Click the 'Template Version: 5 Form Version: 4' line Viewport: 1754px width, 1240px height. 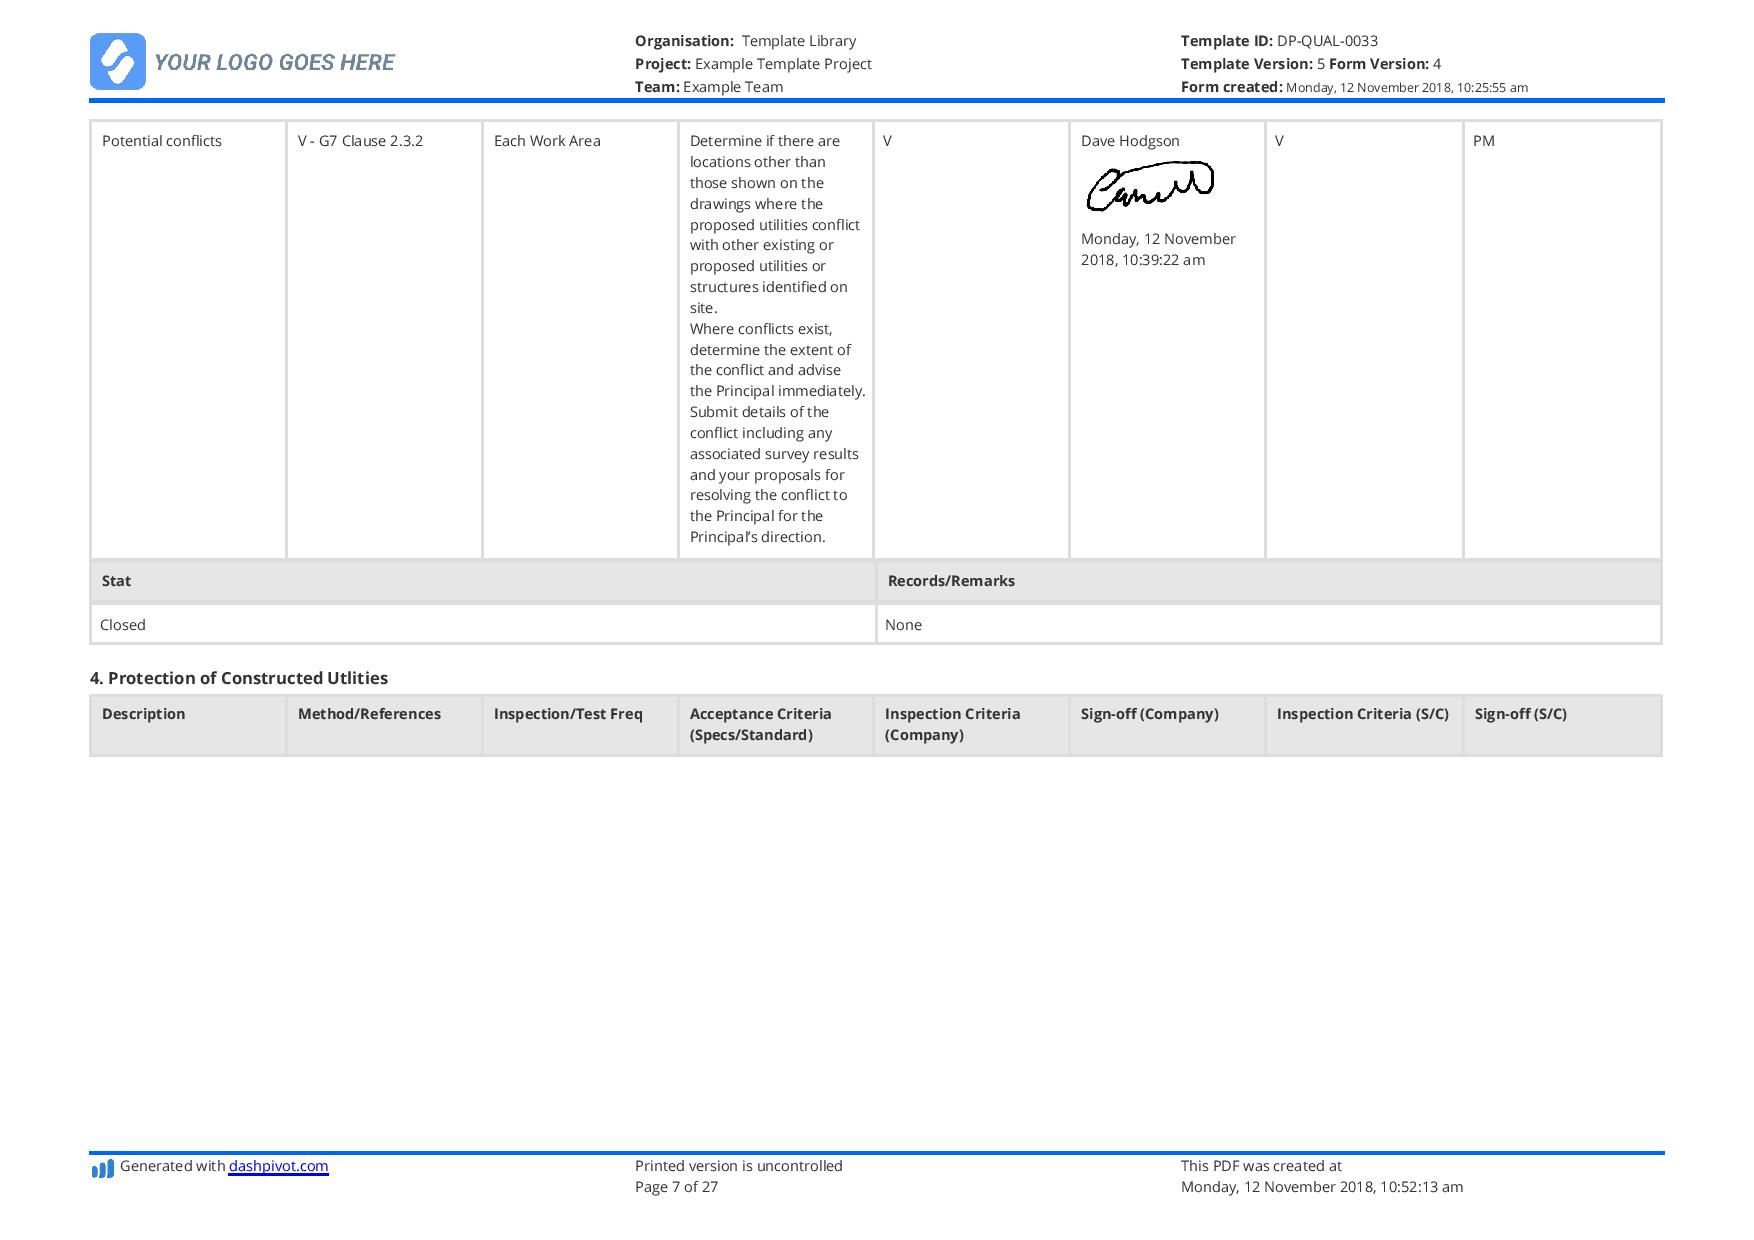[1311, 64]
